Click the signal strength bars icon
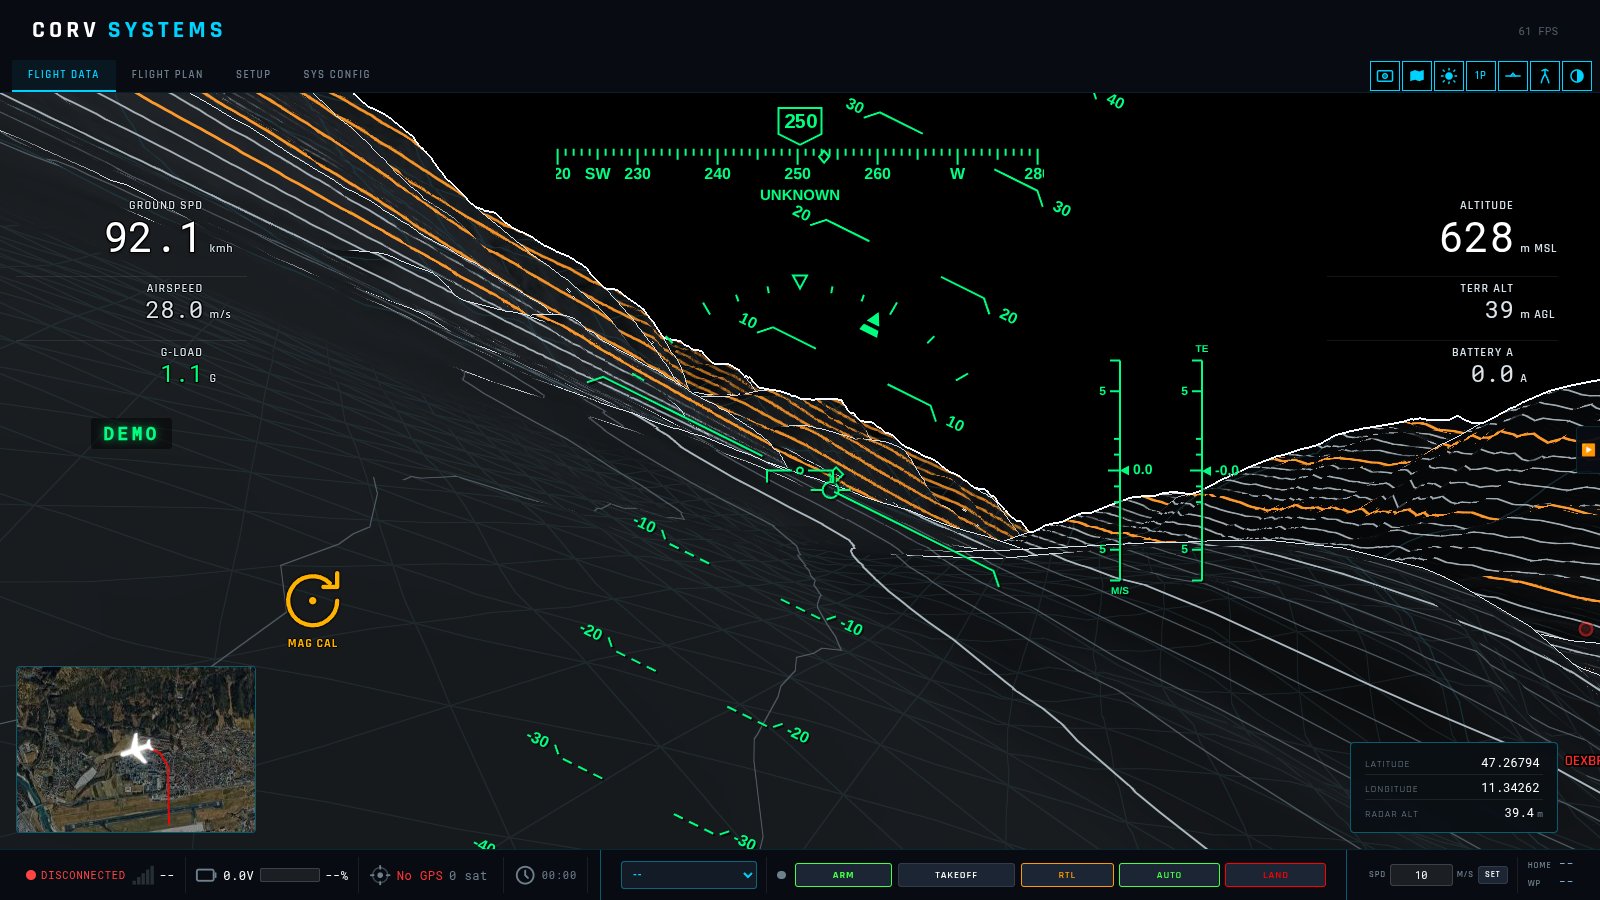 tap(143, 876)
